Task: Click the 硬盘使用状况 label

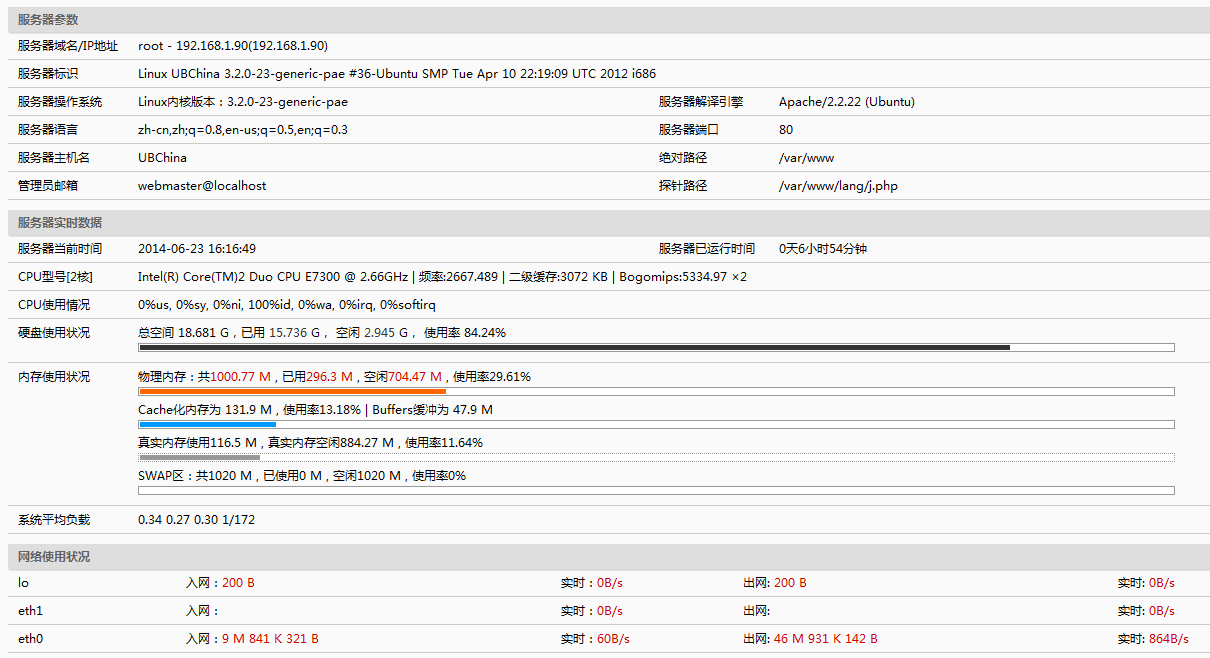Action: [x=54, y=333]
